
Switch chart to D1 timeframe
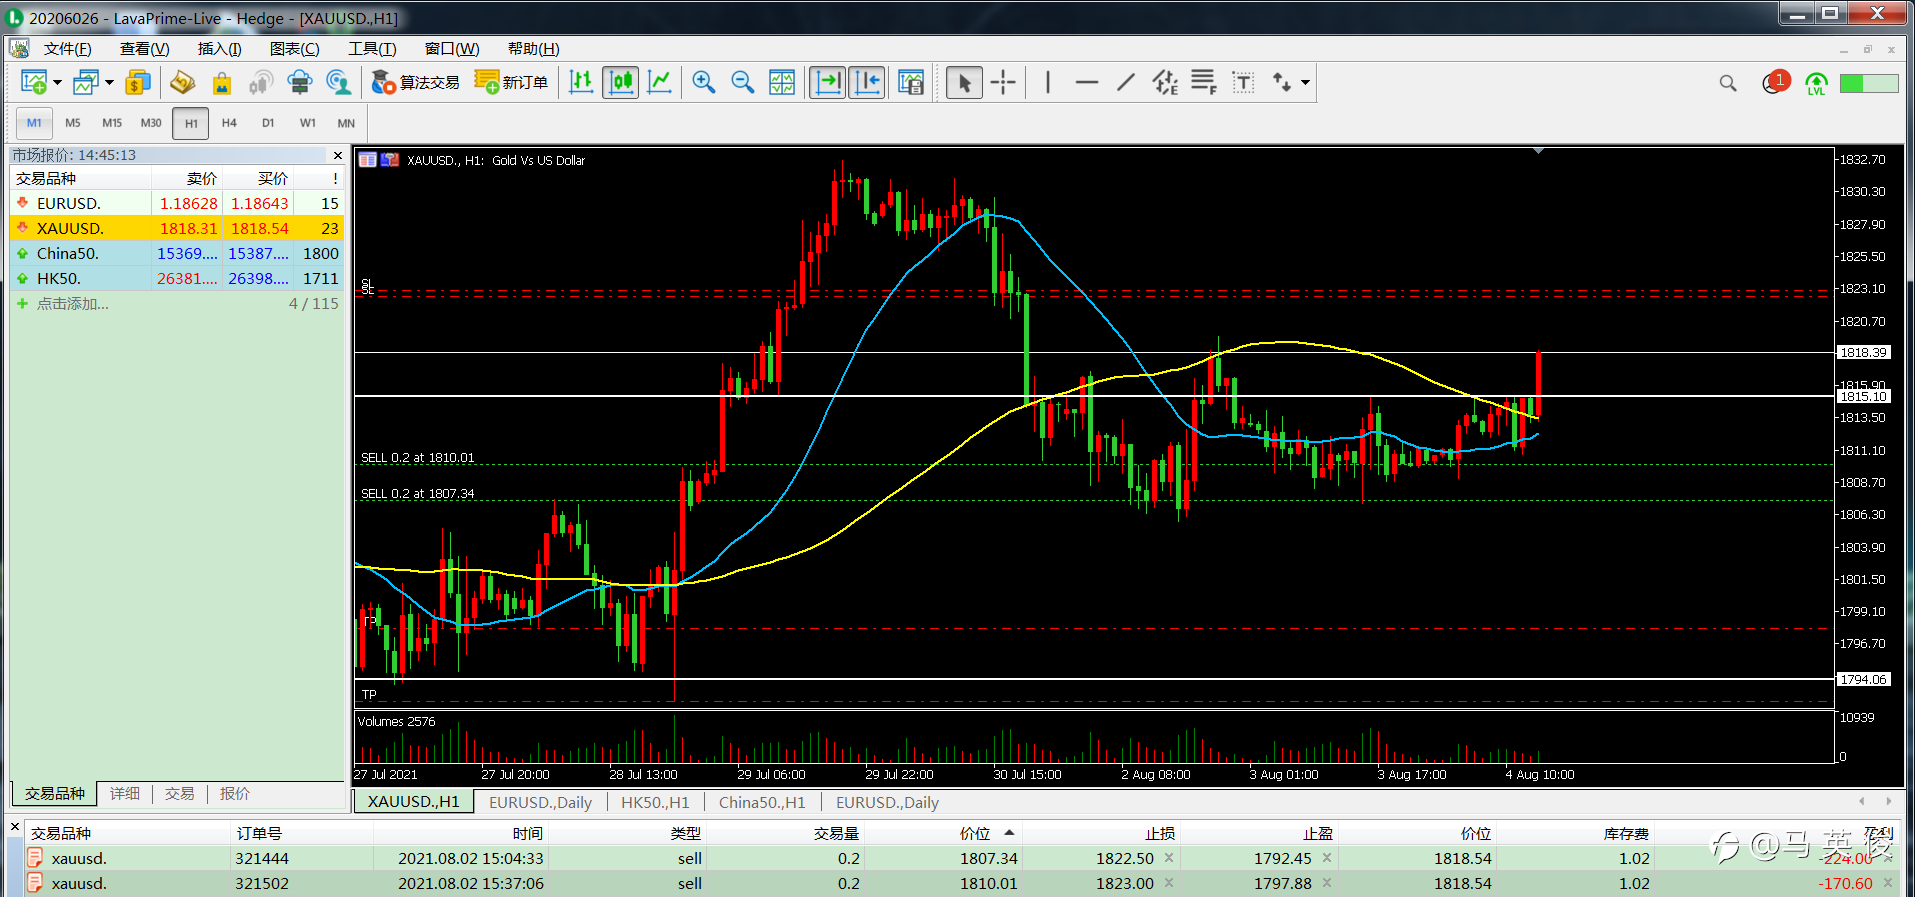coord(268,123)
